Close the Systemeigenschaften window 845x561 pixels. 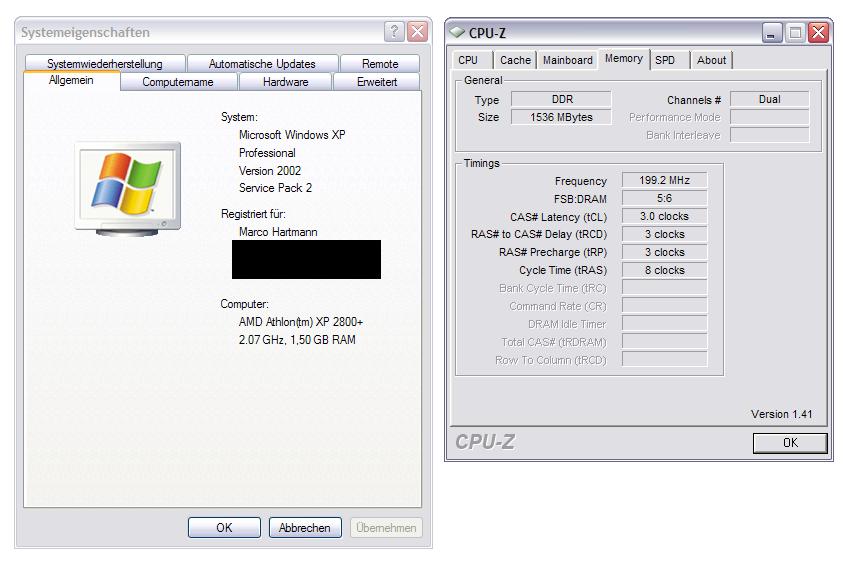418,32
